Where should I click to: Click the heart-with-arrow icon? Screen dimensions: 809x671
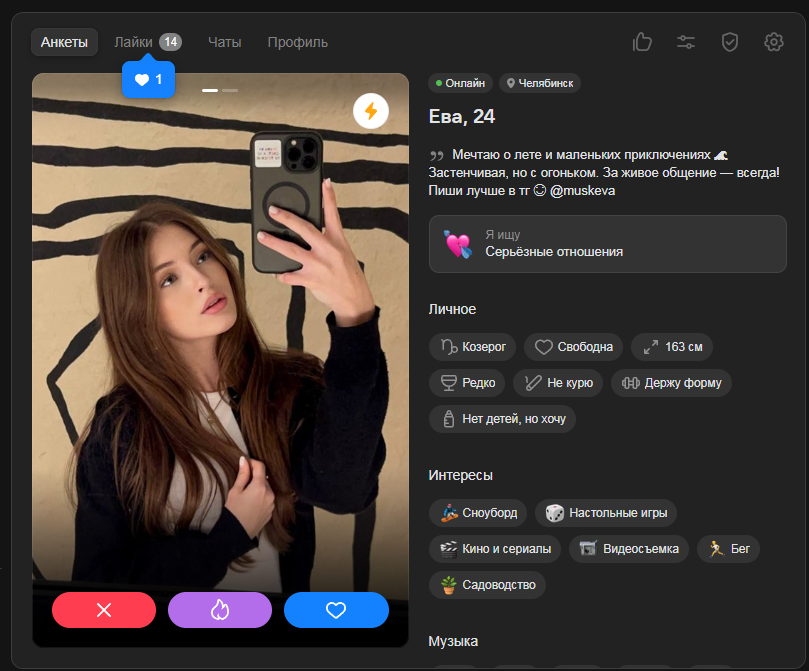click(x=458, y=244)
